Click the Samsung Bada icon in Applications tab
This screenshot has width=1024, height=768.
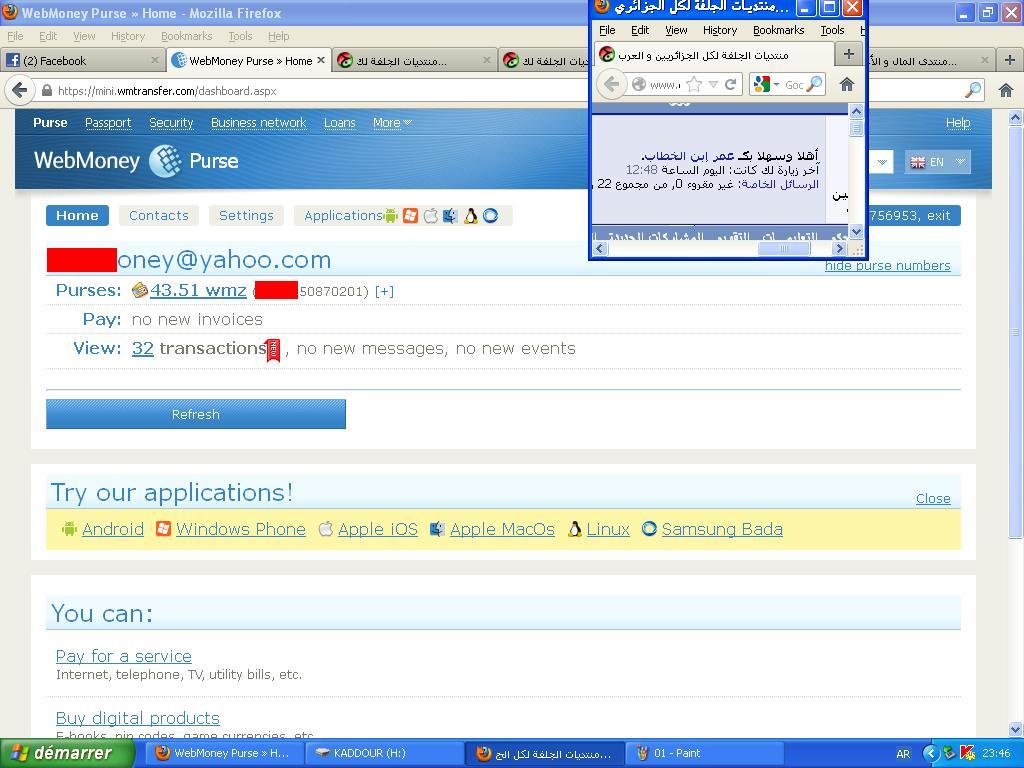coord(490,216)
